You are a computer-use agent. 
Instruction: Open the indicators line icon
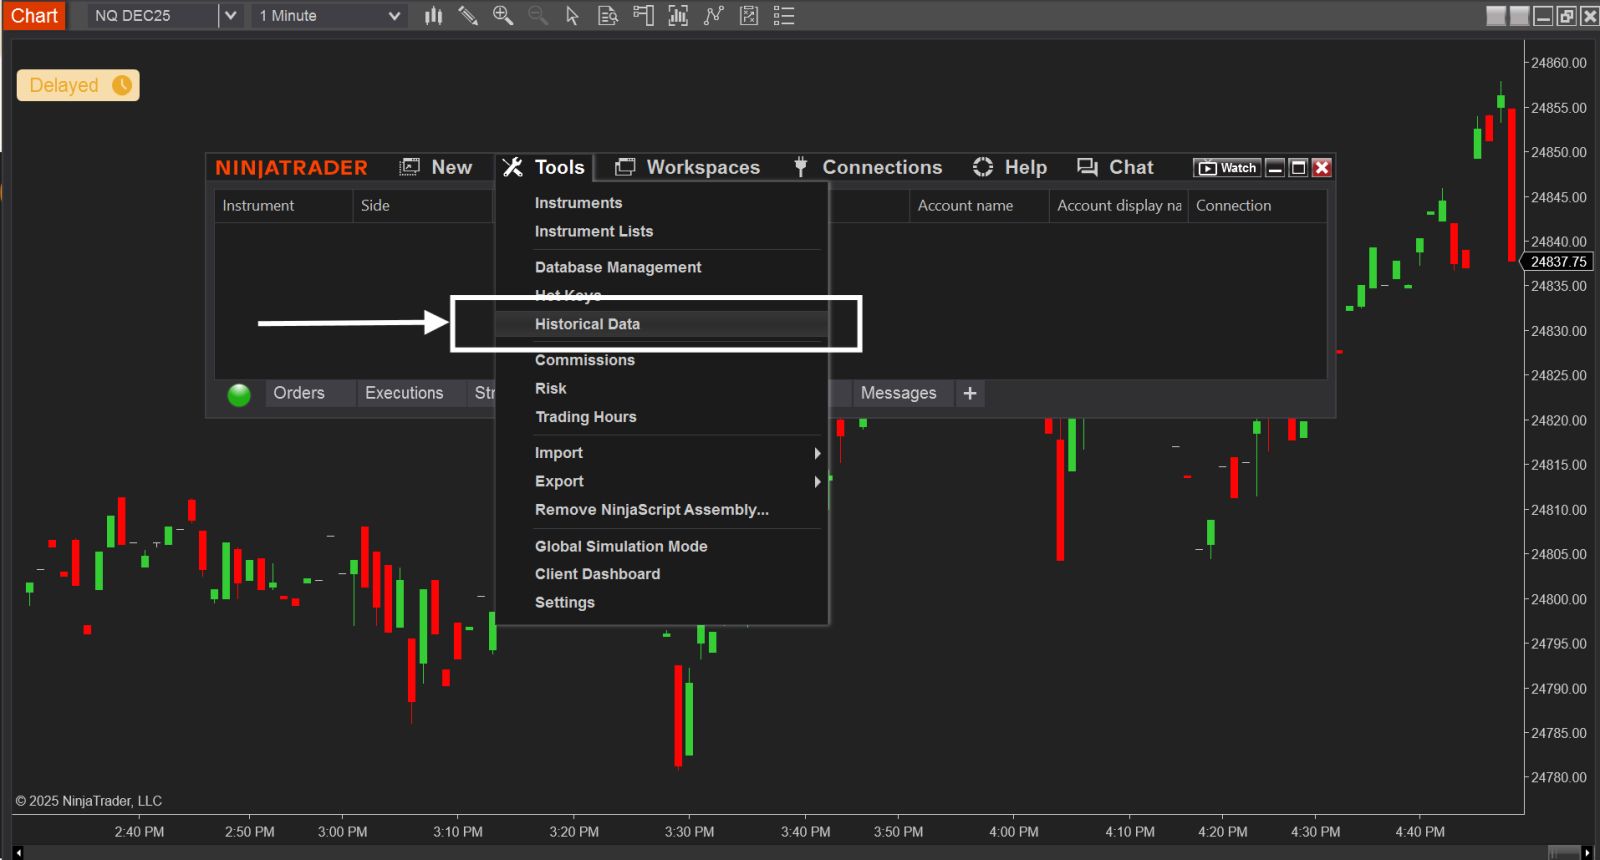(x=713, y=16)
